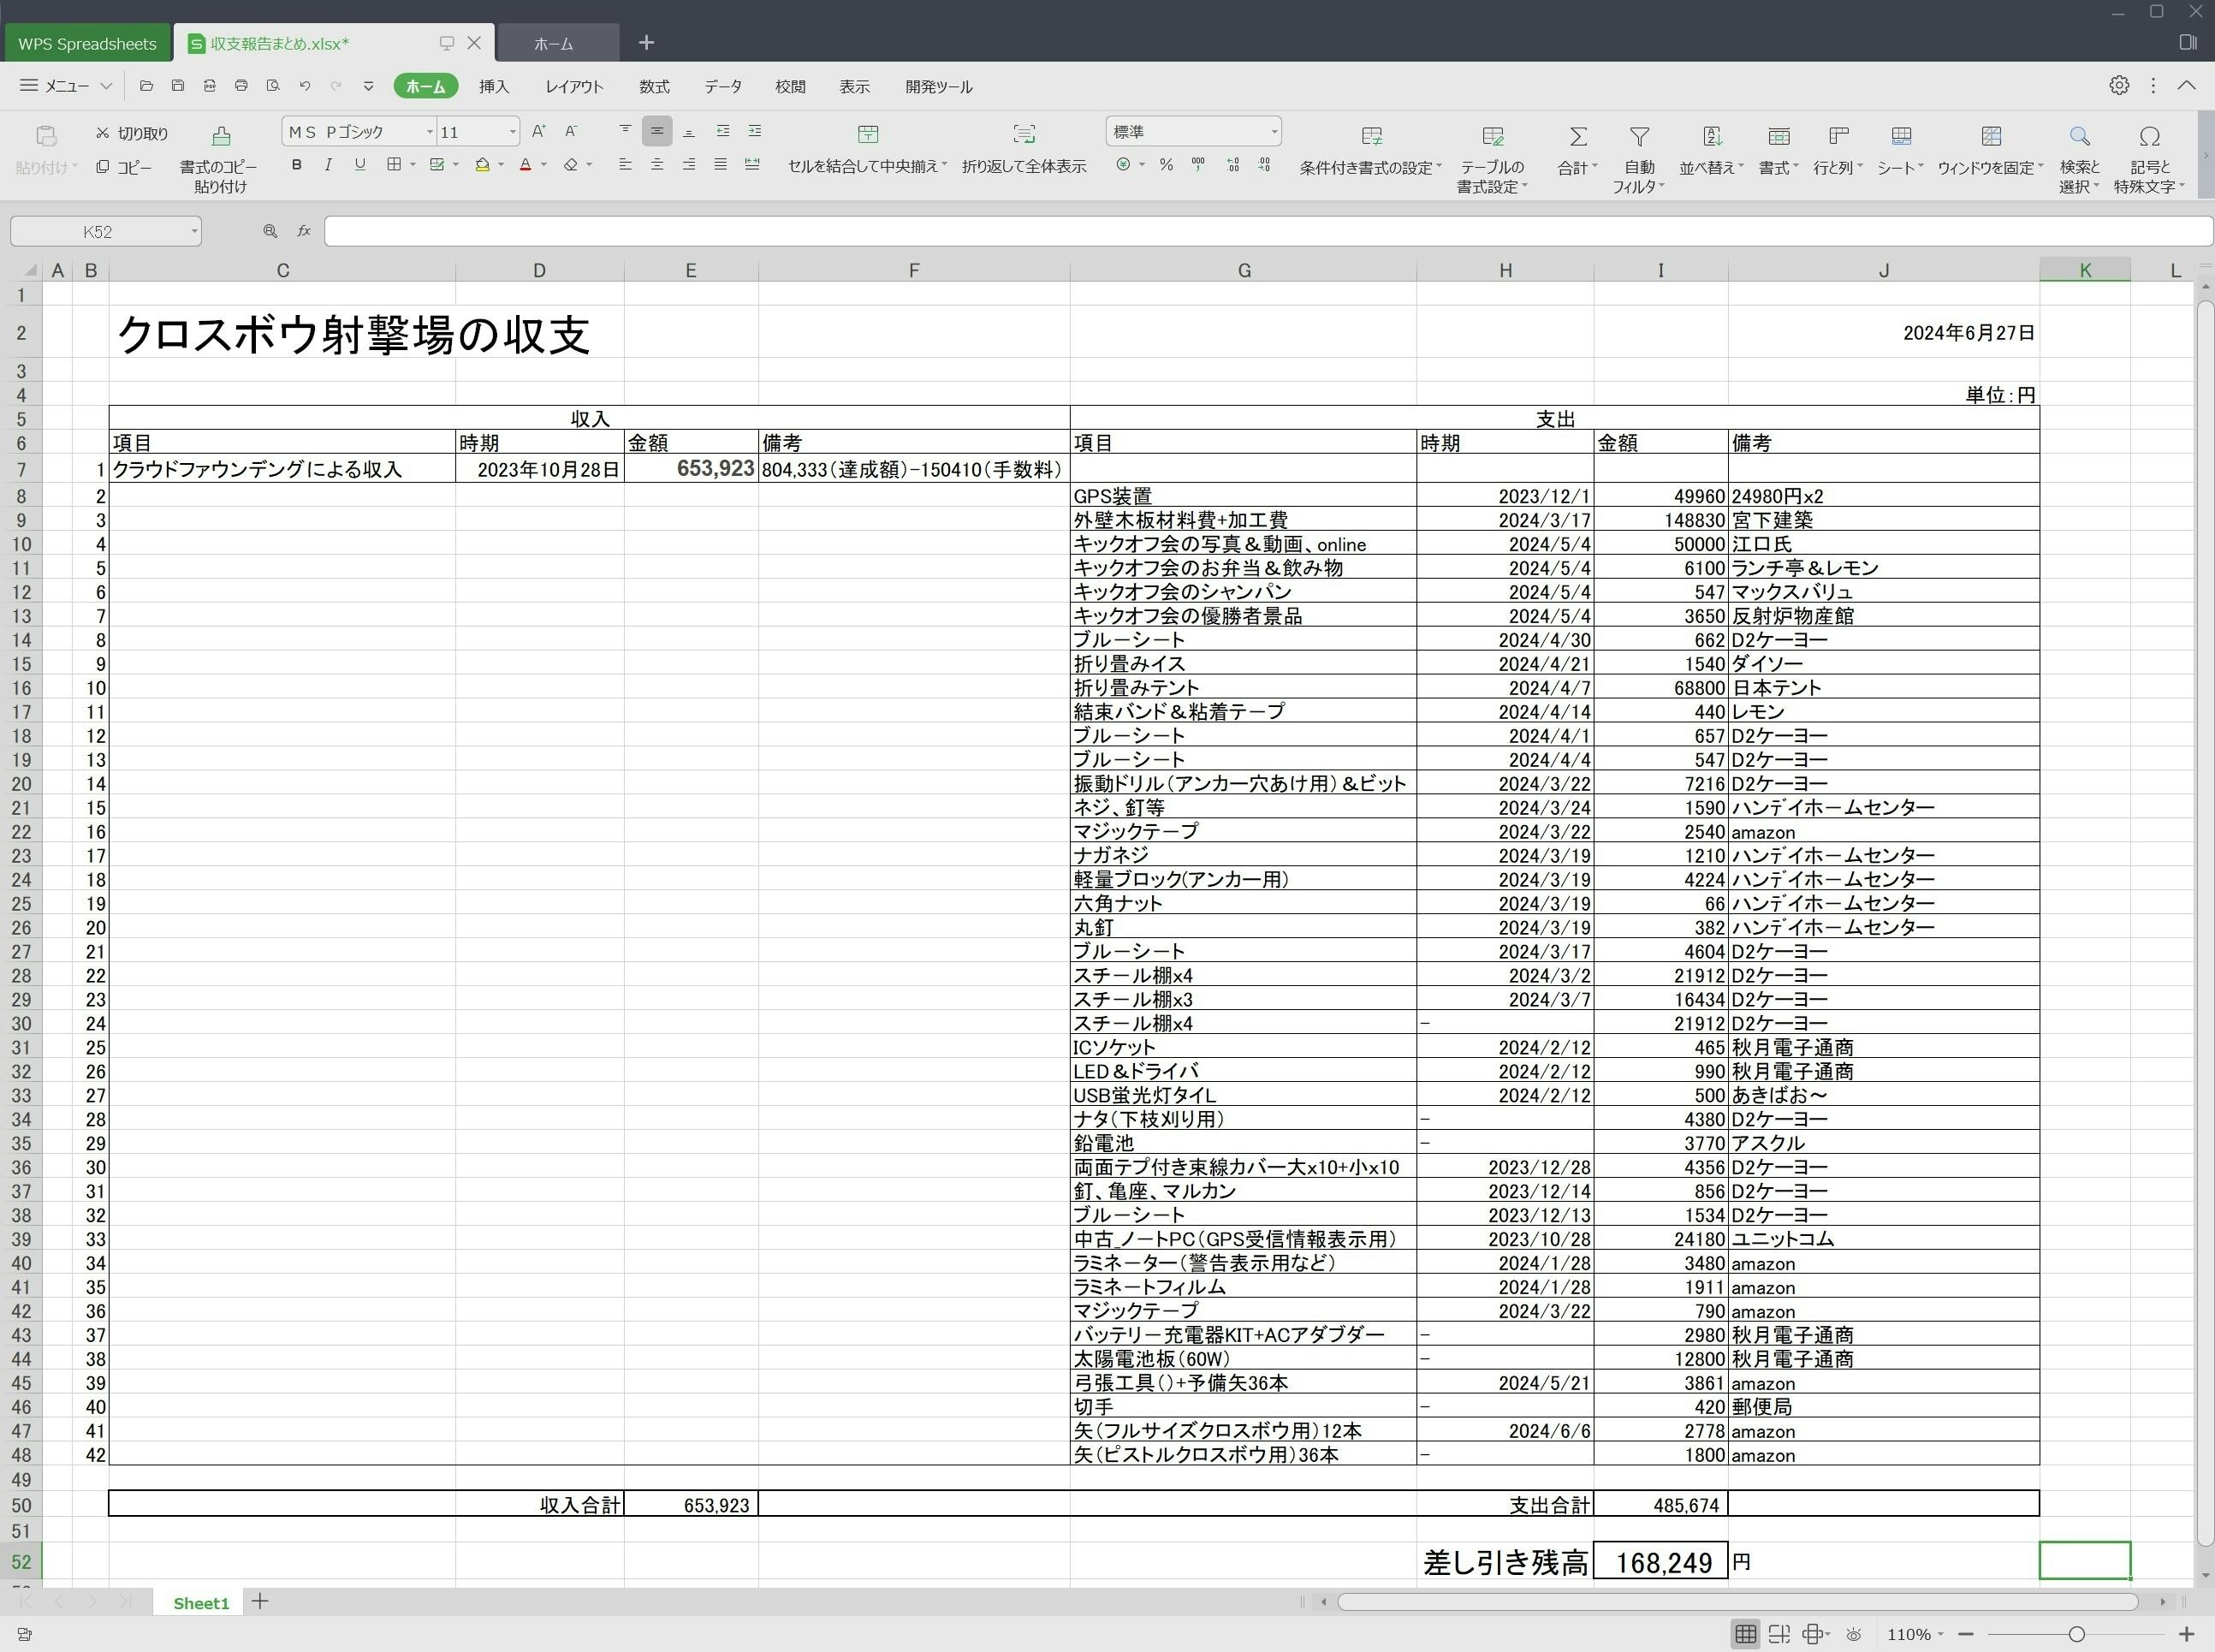This screenshot has height=1652, width=2215.
Task: Click the symbol omega icon
Action: click(2149, 136)
